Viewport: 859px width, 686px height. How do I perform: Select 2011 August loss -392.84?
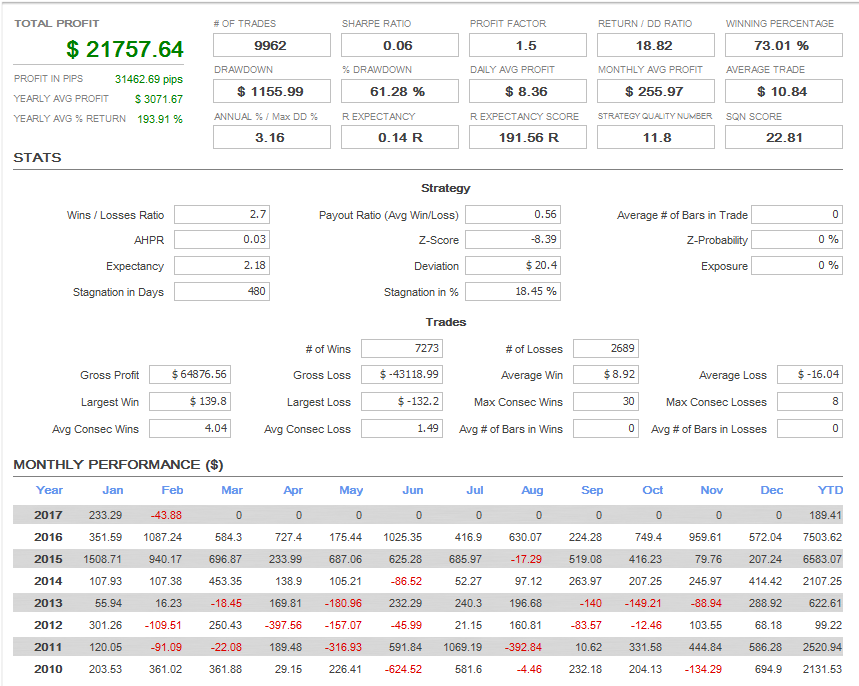[523, 647]
